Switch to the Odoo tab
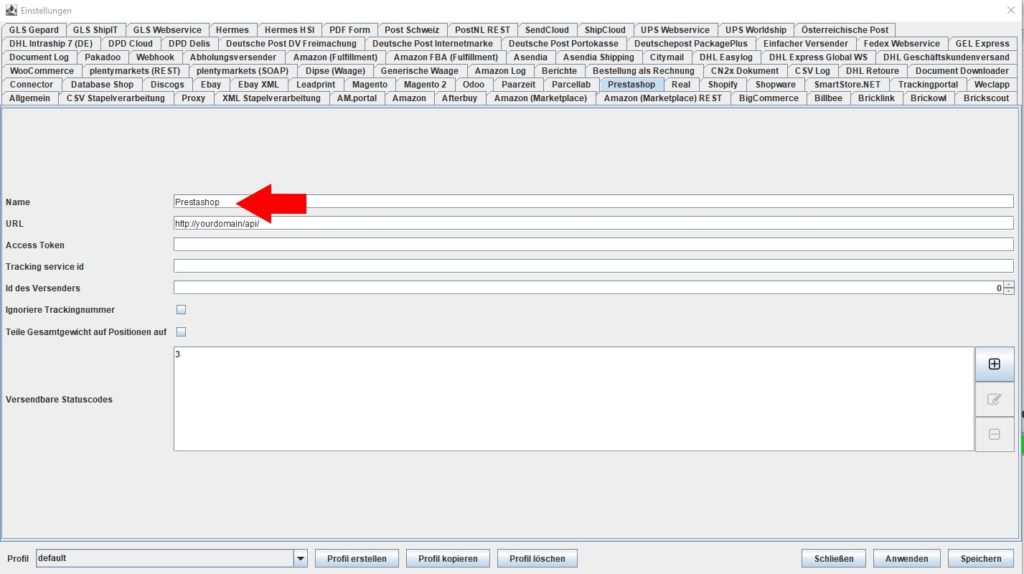 coord(473,84)
